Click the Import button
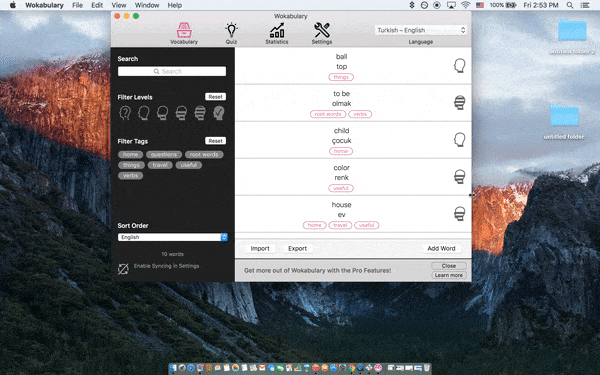This screenshot has width=600, height=375. click(x=260, y=248)
